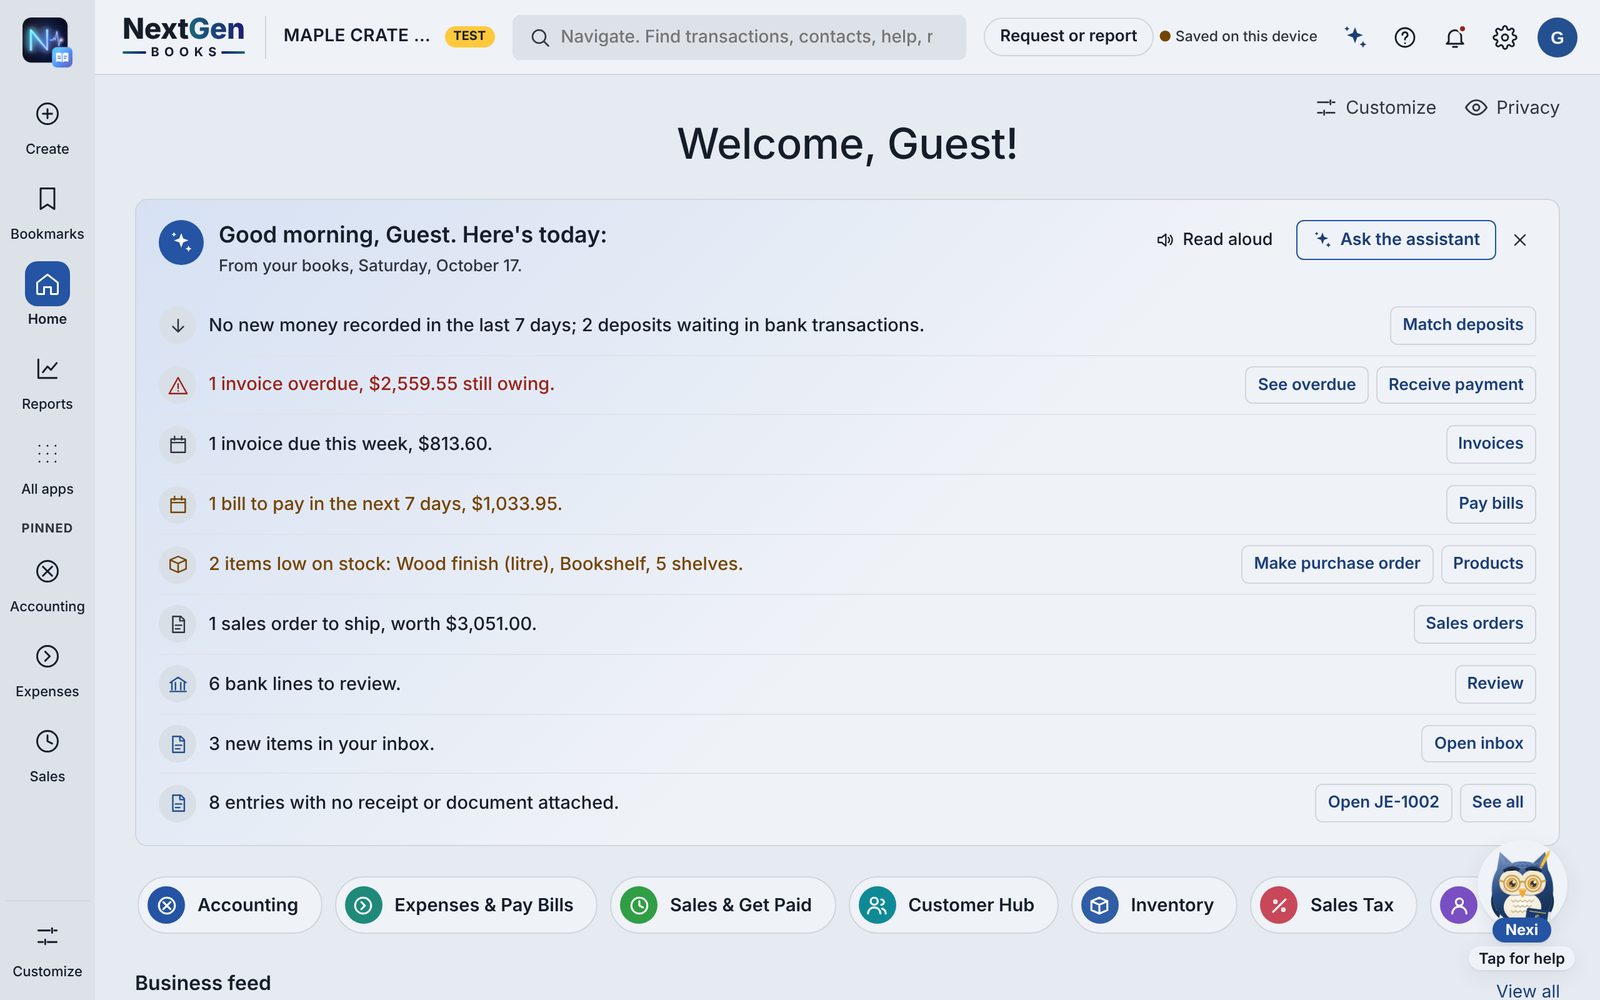Click Customize at sidebar bottom
This screenshot has width=1600, height=1000.
point(47,951)
